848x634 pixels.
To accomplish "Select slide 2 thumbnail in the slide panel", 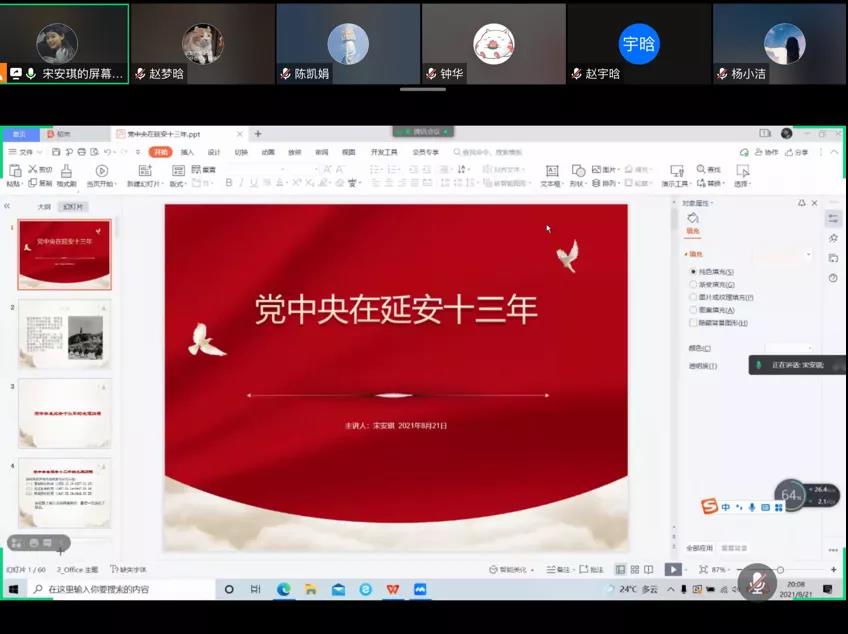I will [x=64, y=334].
